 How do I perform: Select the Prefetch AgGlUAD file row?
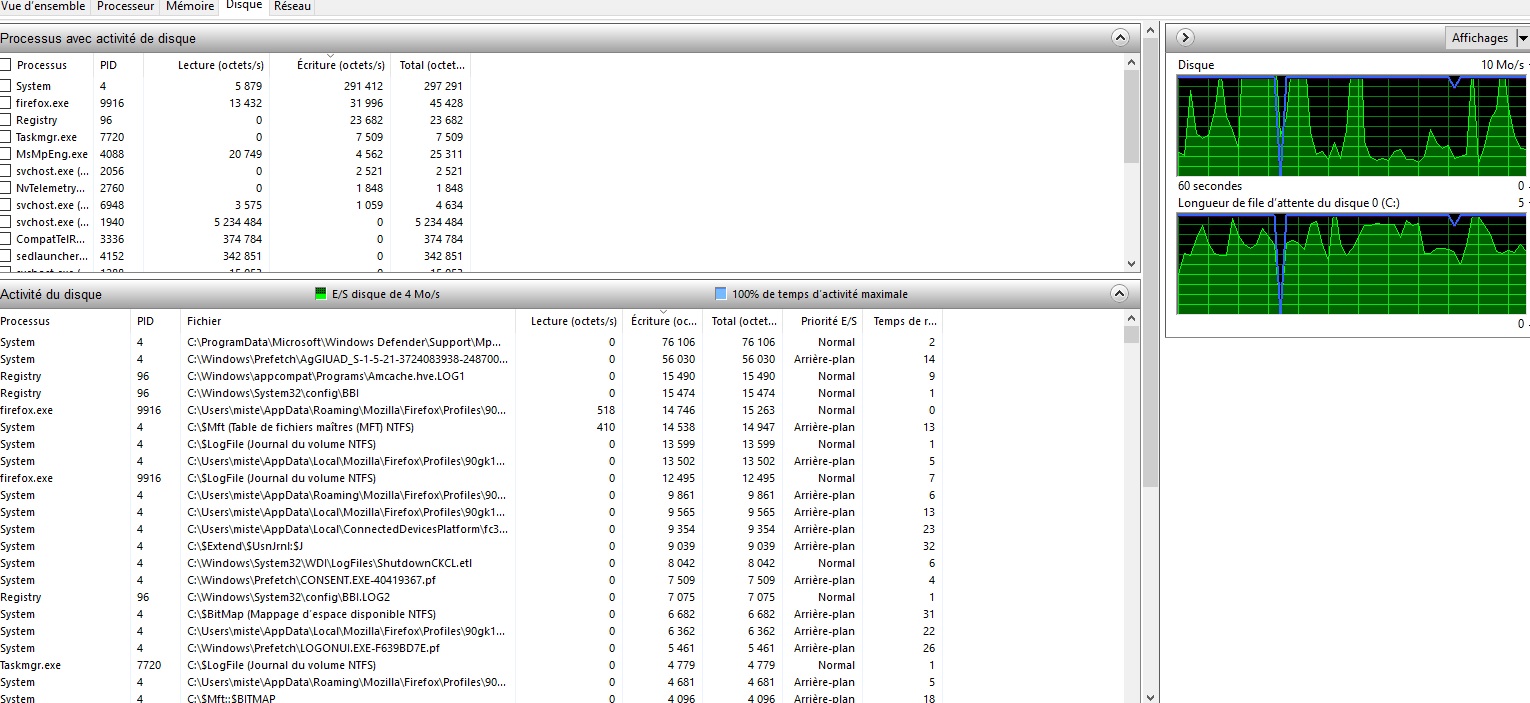tap(471, 359)
